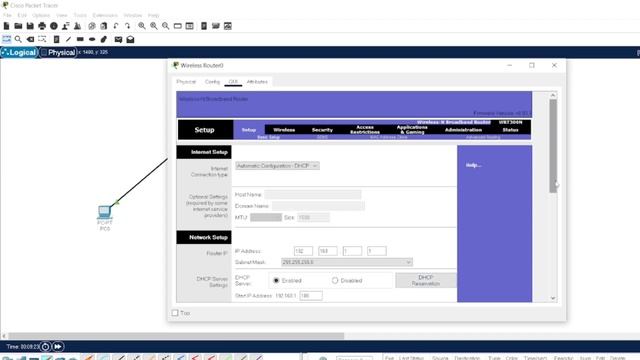
Task: Tick the Top checkbox in router window
Action: point(175,313)
